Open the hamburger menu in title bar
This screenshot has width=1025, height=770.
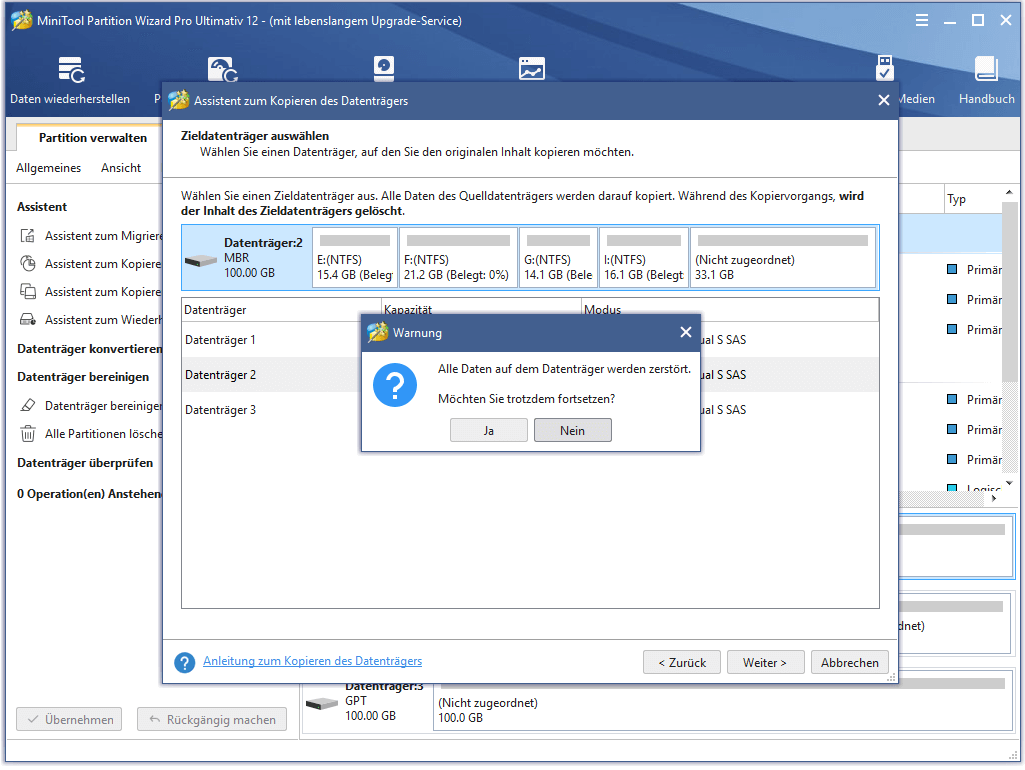tap(922, 20)
